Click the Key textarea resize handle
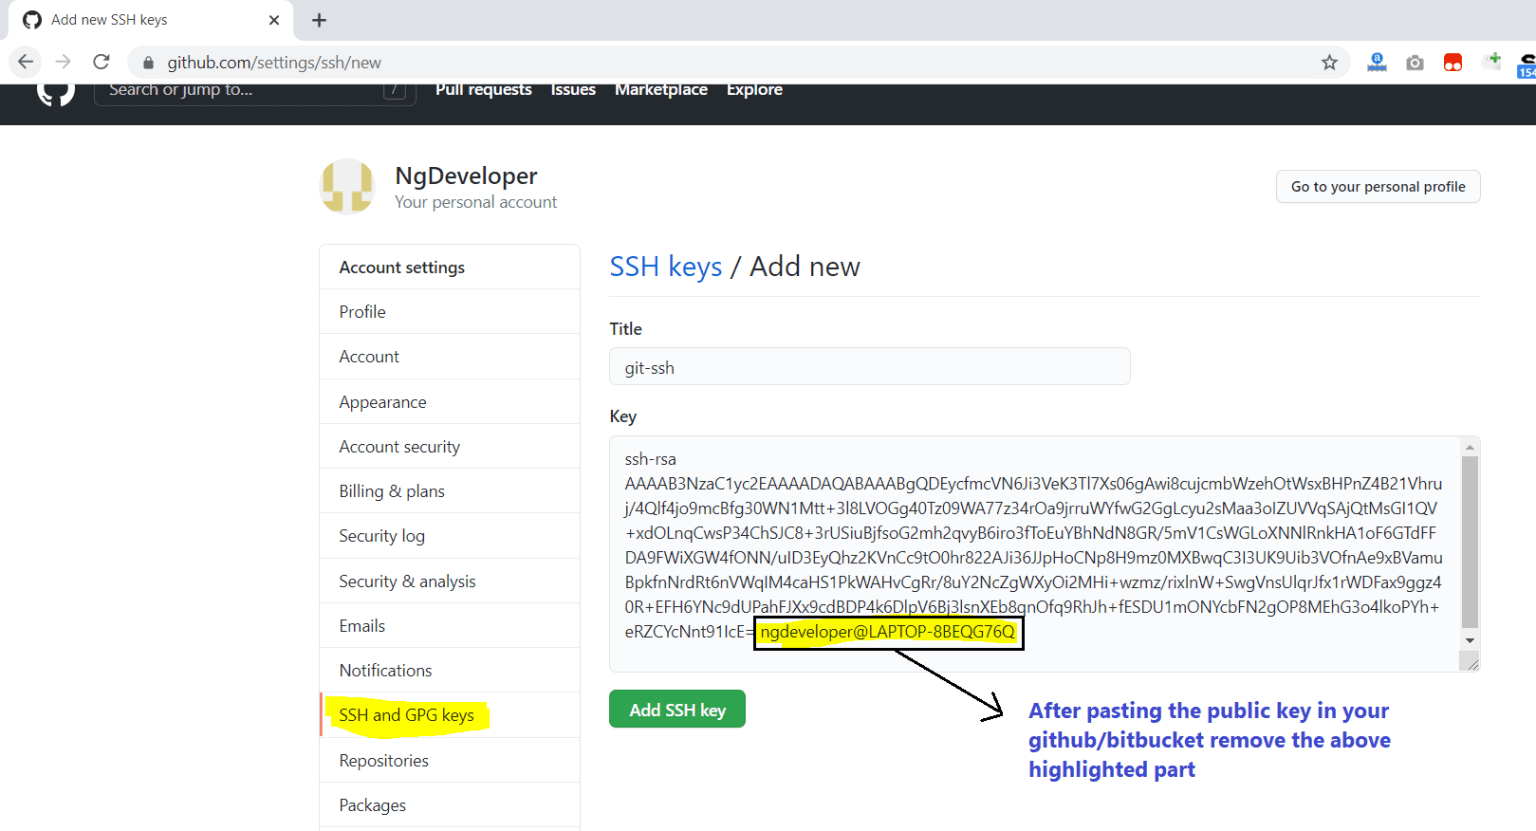The height and width of the screenshot is (831, 1536). pyautogui.click(x=1470, y=661)
